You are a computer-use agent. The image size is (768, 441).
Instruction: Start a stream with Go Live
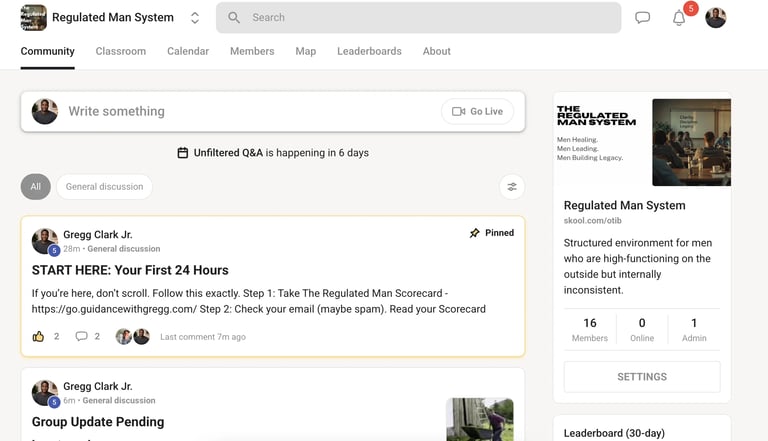pos(478,111)
